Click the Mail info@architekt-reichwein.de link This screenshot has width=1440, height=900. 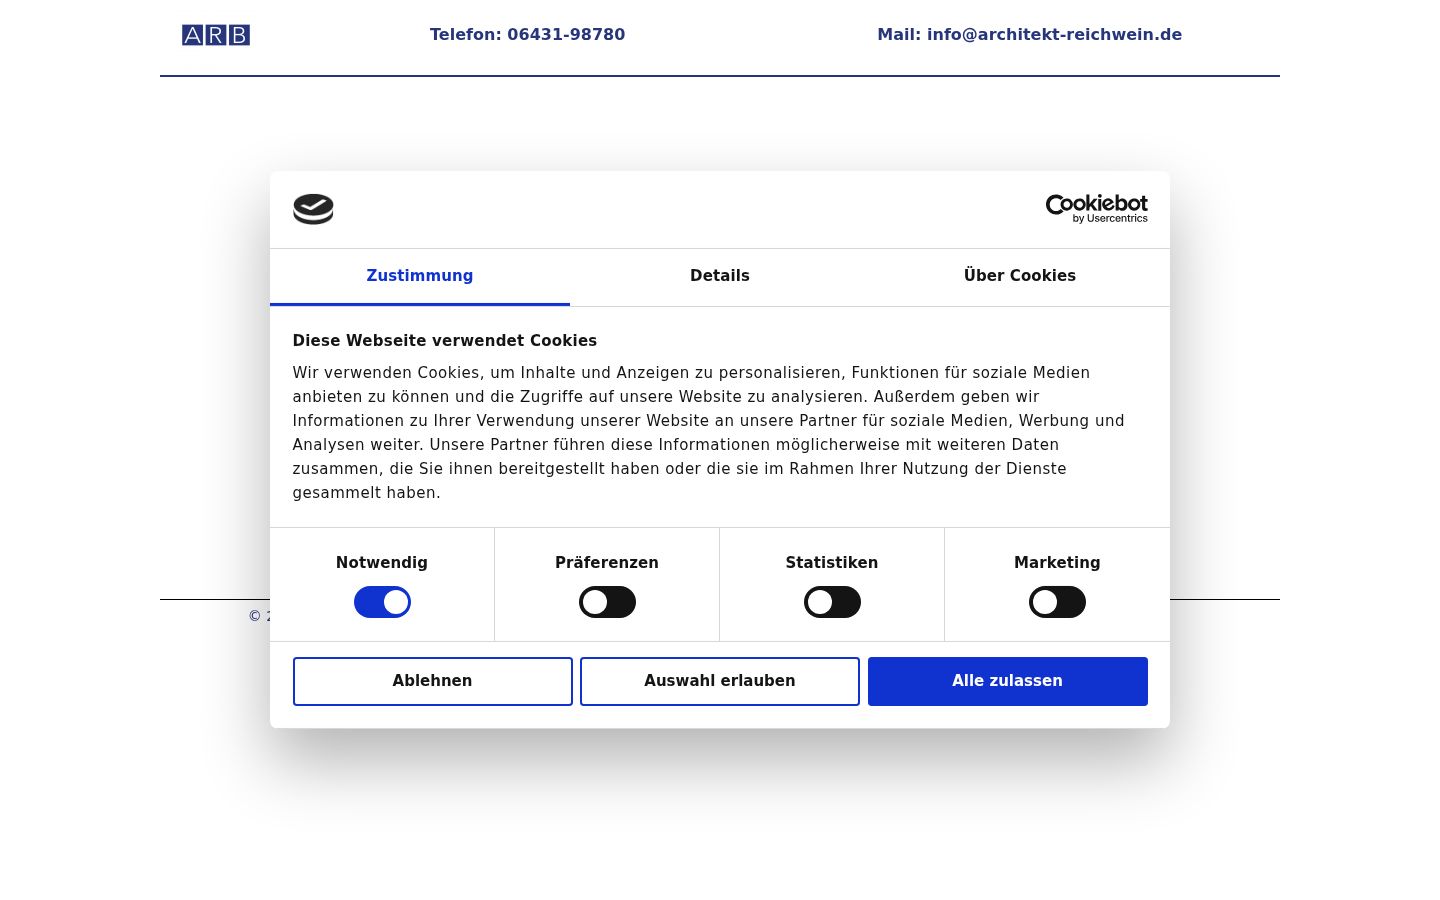pyautogui.click(x=1030, y=35)
